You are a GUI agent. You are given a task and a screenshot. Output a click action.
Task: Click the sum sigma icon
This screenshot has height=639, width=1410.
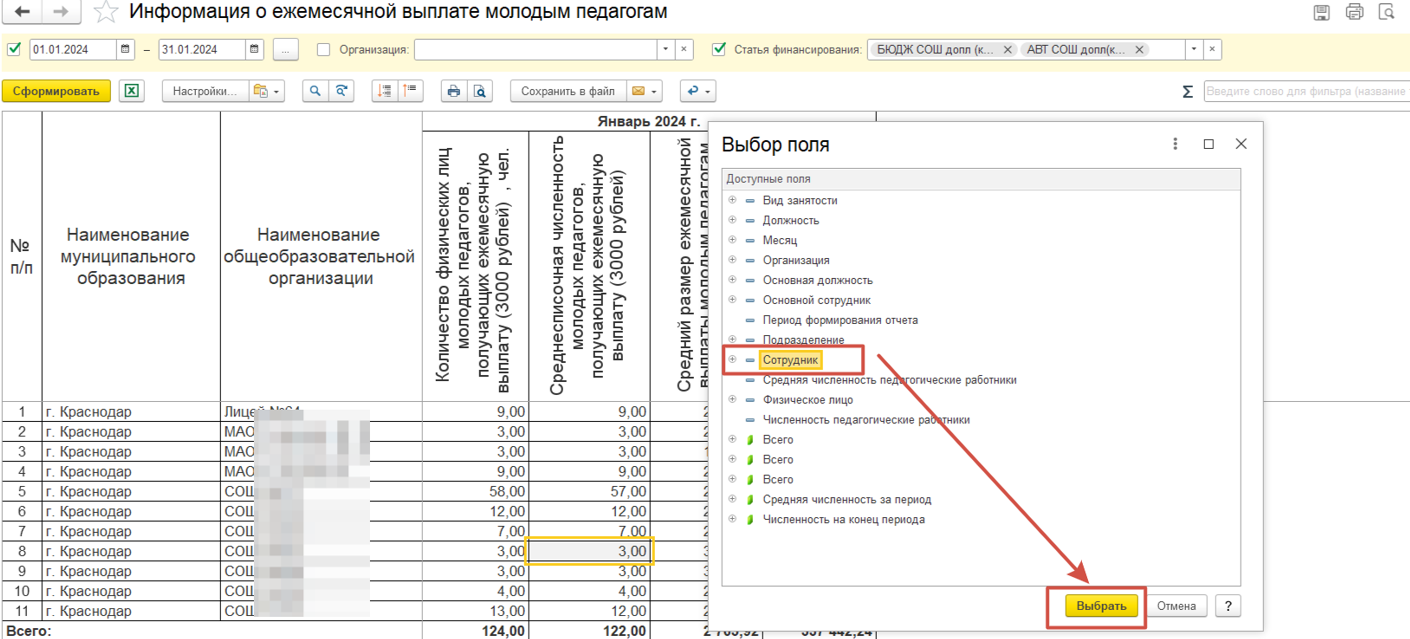(1187, 92)
